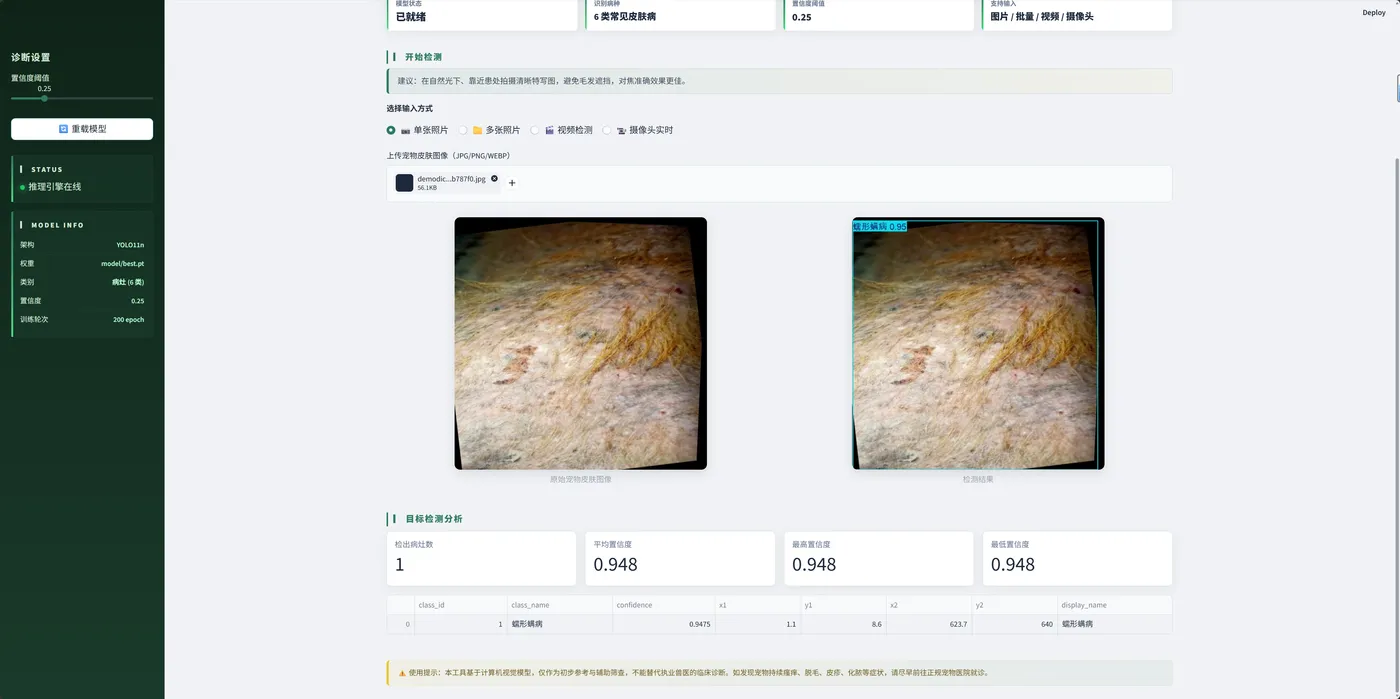Click the x1 column header

[758, 605]
